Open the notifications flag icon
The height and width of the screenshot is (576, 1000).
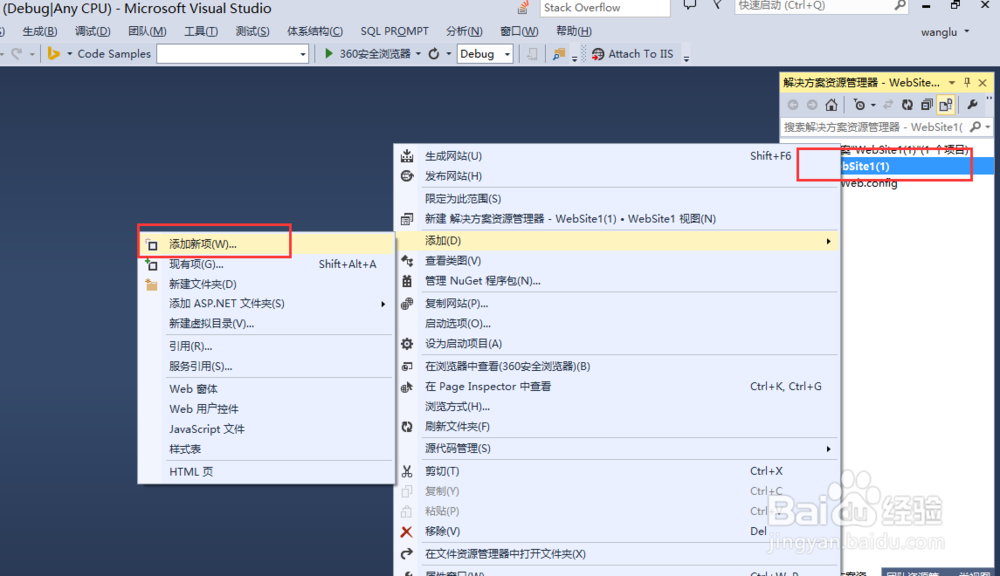click(x=717, y=6)
